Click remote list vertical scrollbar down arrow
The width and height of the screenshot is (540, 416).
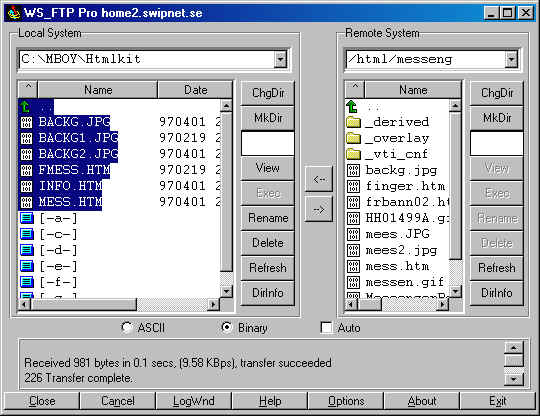(455, 292)
